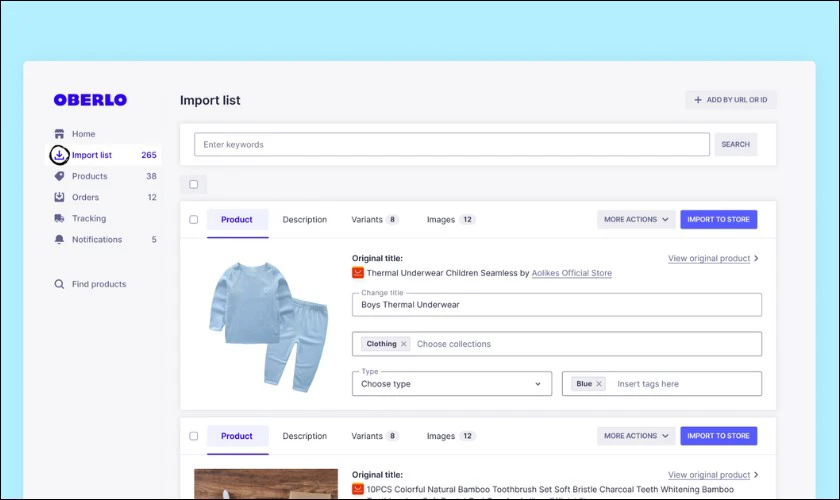Viewport: 840px width, 500px height.
Task: Click arrow next to first View original product
Action: (x=756, y=258)
